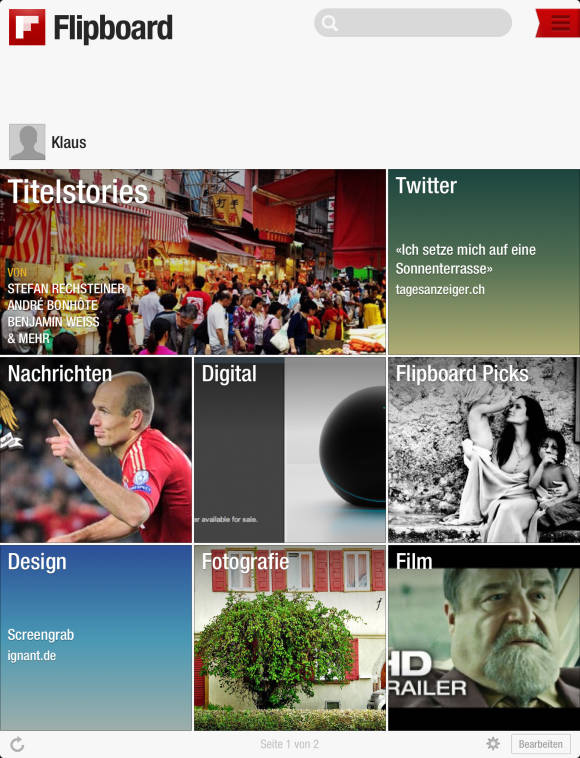Open the Digital tile
Viewport: 580px width, 758px height.
pyautogui.click(x=290, y=450)
